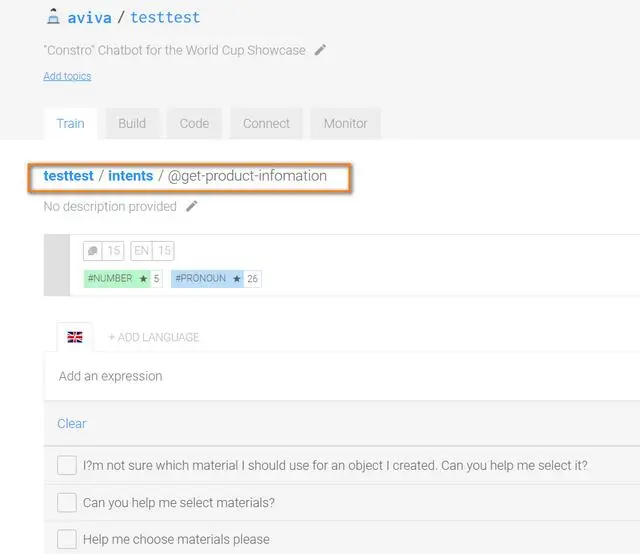The width and height of the screenshot is (640, 554).
Task: Click the 'Constro' Chatbot description text
Action: (175, 50)
